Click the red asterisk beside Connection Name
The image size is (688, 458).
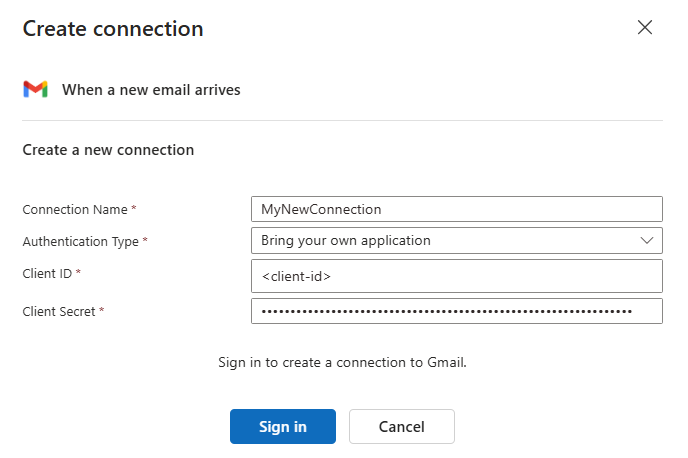pos(134,209)
